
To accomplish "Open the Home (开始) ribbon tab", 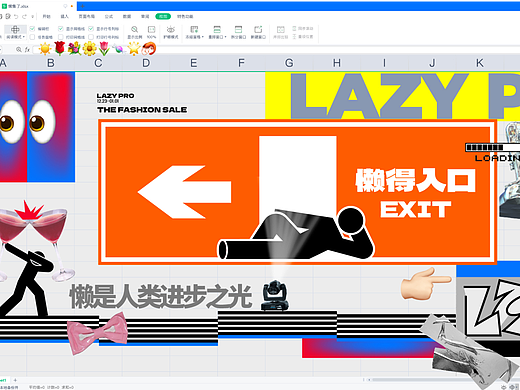I will [x=46, y=16].
